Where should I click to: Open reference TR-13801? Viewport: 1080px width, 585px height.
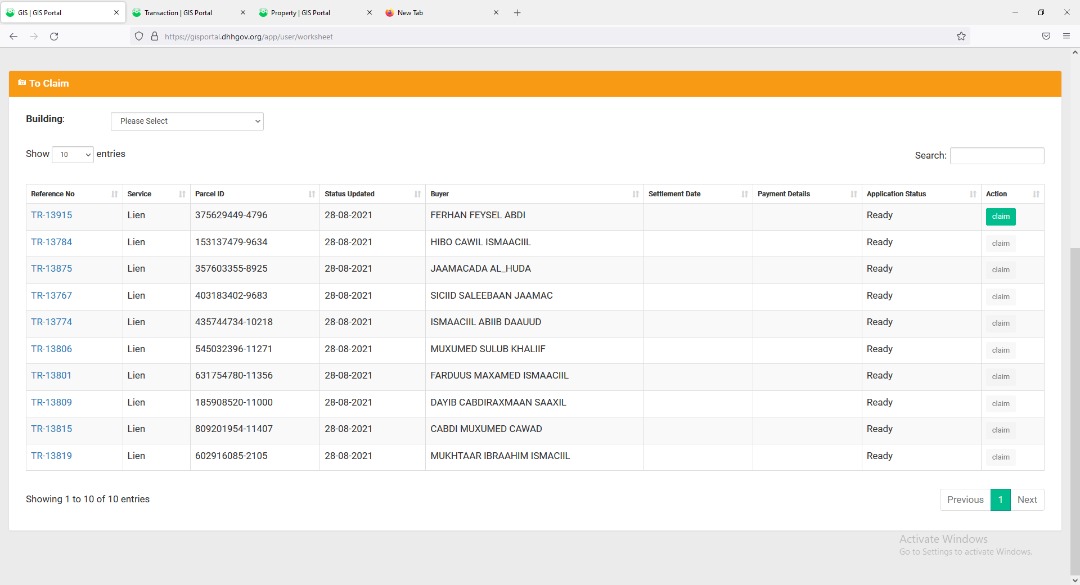[52, 376]
